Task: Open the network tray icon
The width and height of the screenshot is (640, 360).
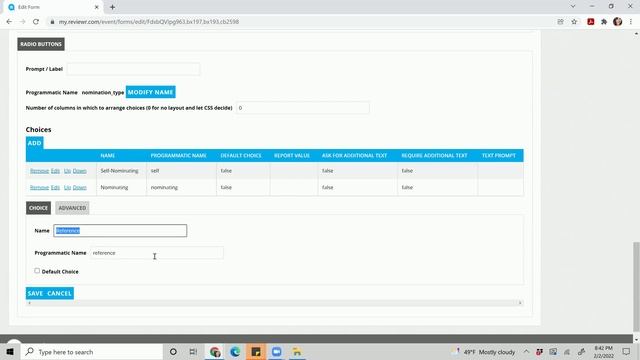Action: click(567, 351)
